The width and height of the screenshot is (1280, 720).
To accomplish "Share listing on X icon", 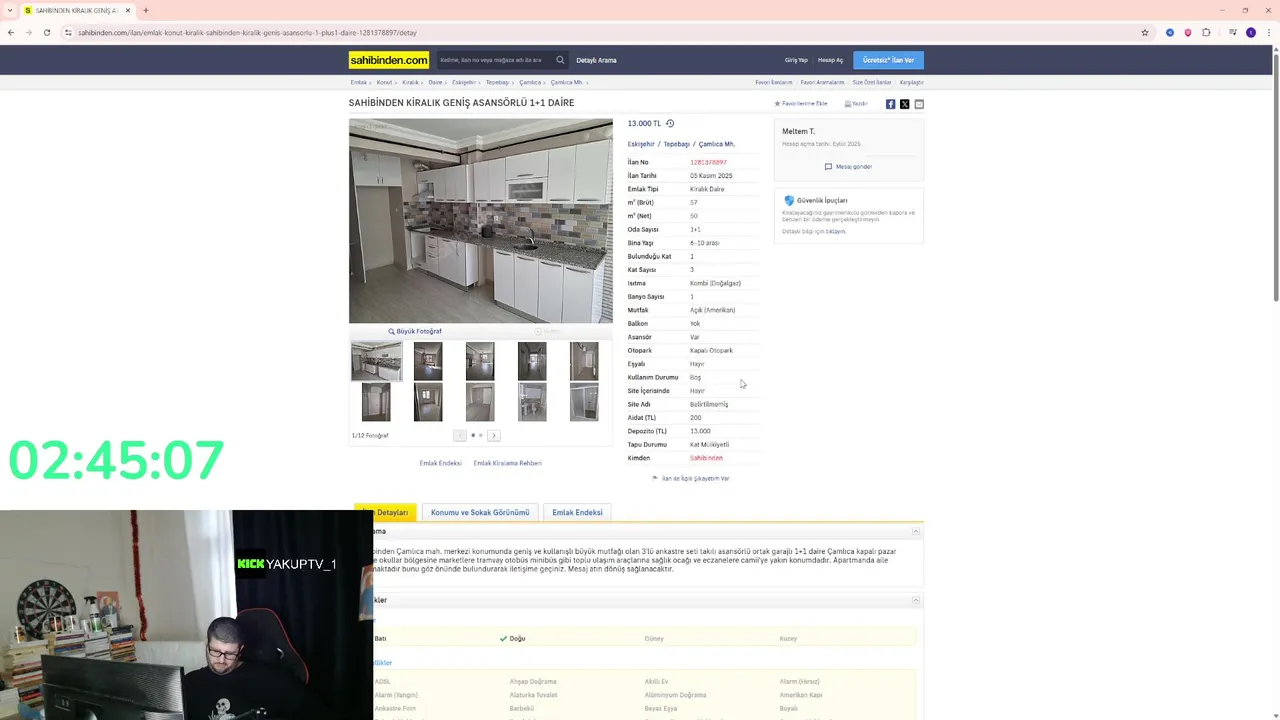I will coord(904,104).
